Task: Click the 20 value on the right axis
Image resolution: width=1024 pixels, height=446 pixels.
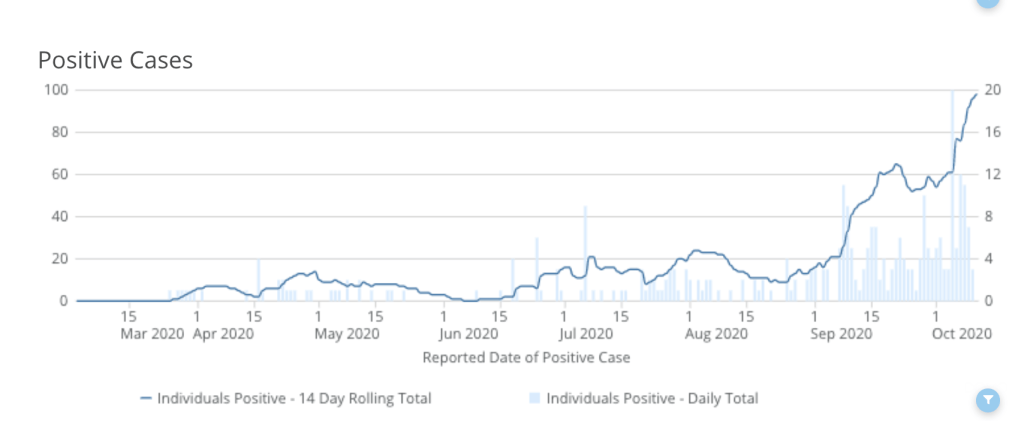Action: tap(991, 90)
